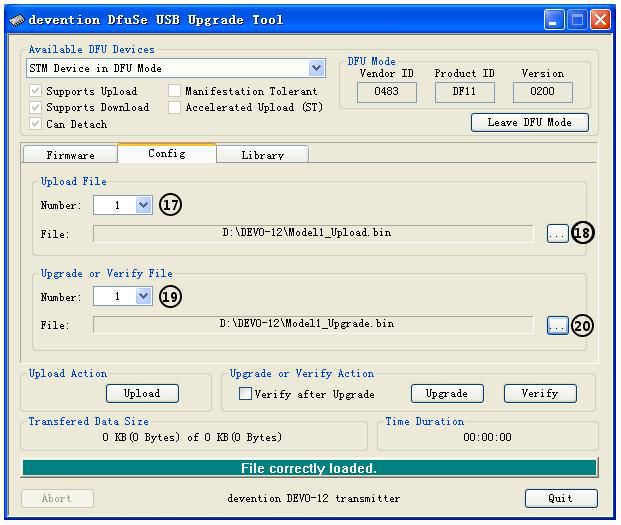The height and width of the screenshot is (525, 621).
Task: Select the Config tab
Action: click(x=167, y=153)
